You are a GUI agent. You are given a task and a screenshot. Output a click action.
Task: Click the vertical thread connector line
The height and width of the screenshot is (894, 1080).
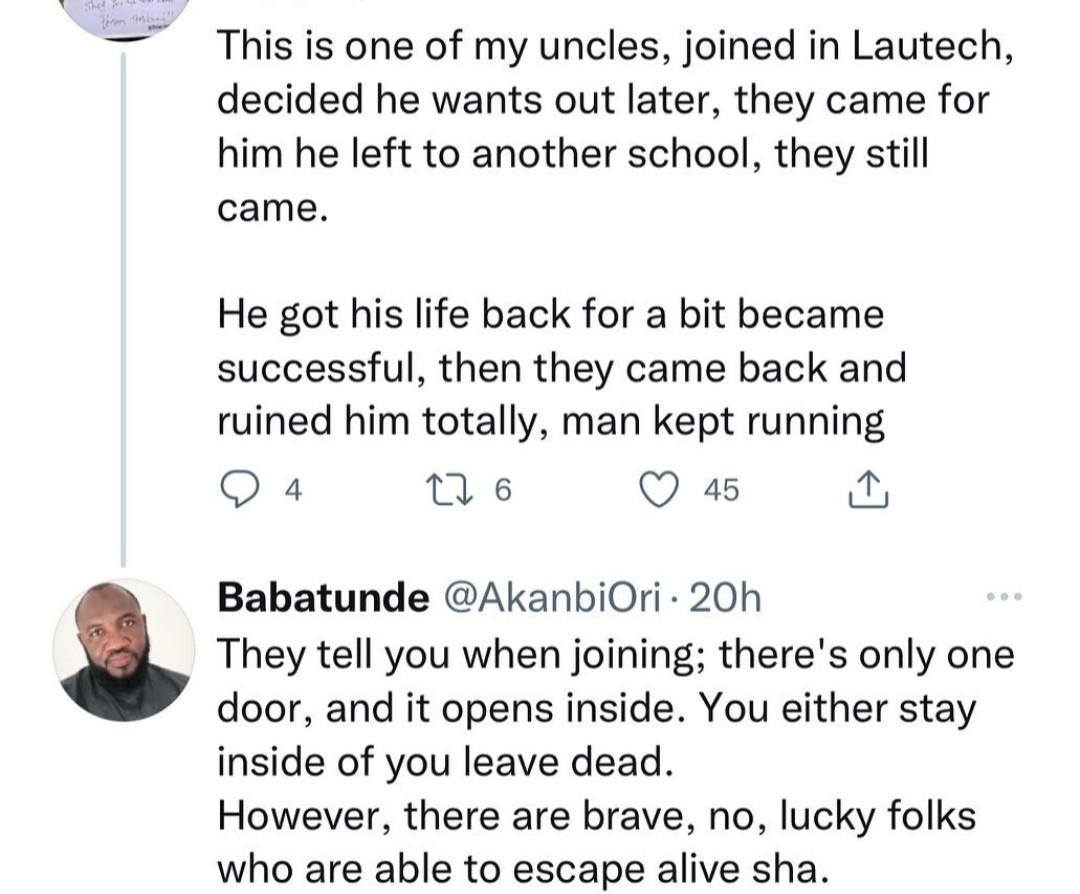[x=123, y=300]
